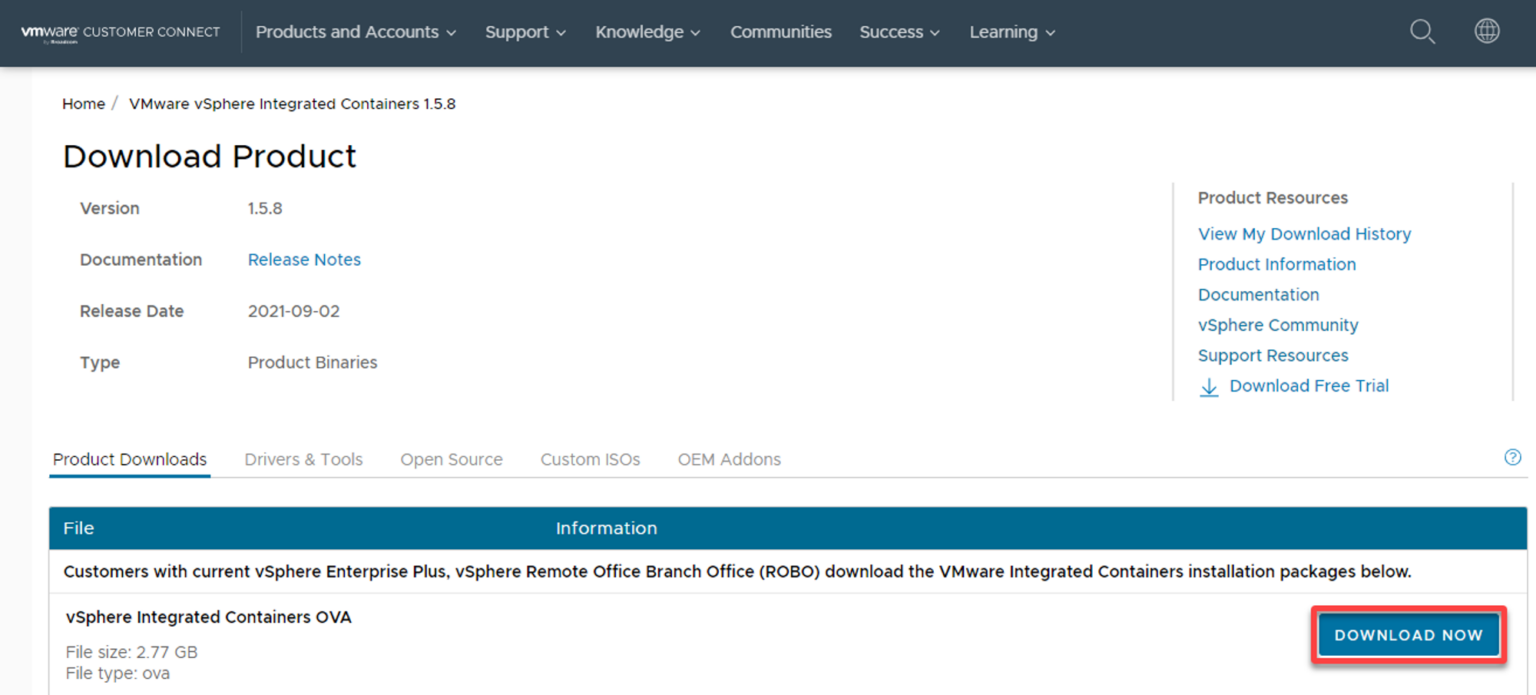
Task: Open the search magnifier icon
Action: pyautogui.click(x=1422, y=31)
